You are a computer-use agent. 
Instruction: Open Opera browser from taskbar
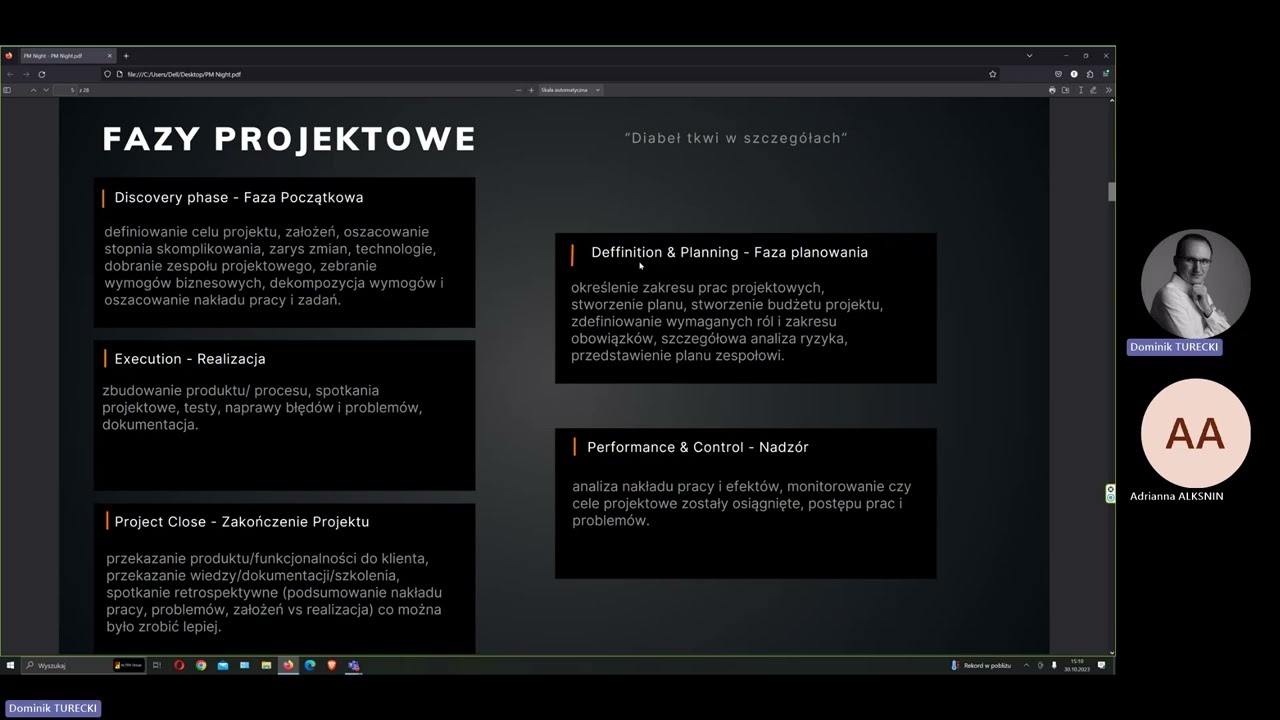[x=179, y=665]
